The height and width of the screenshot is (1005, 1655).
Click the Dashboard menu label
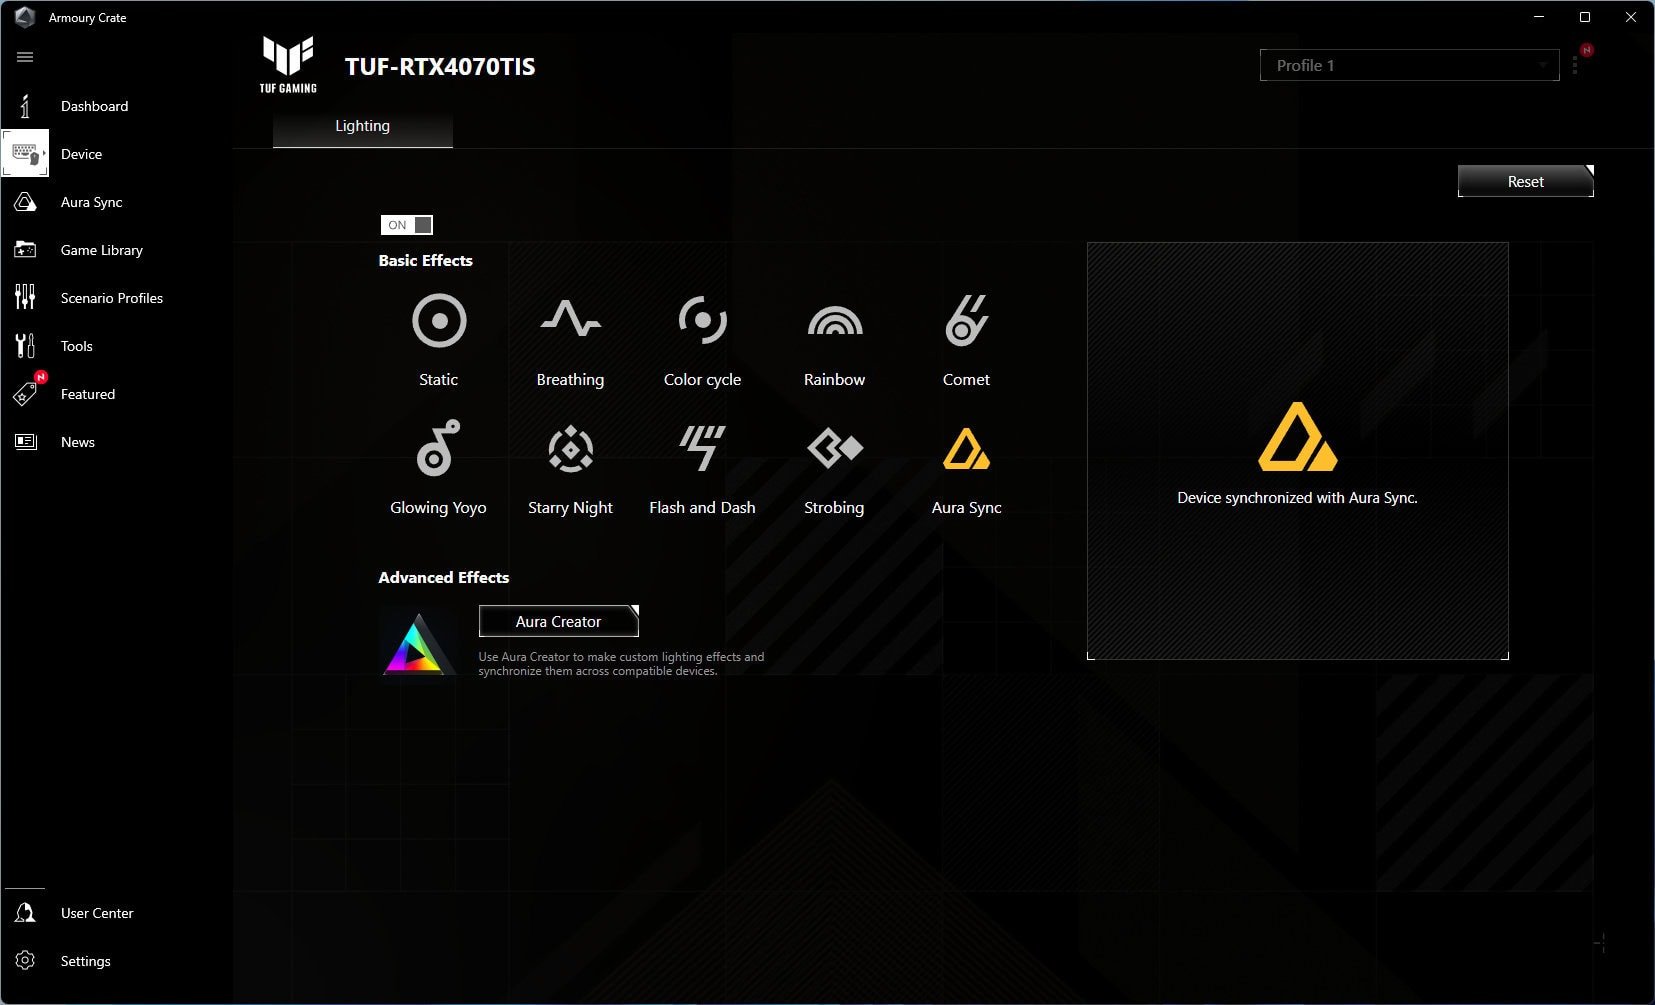[x=94, y=106]
